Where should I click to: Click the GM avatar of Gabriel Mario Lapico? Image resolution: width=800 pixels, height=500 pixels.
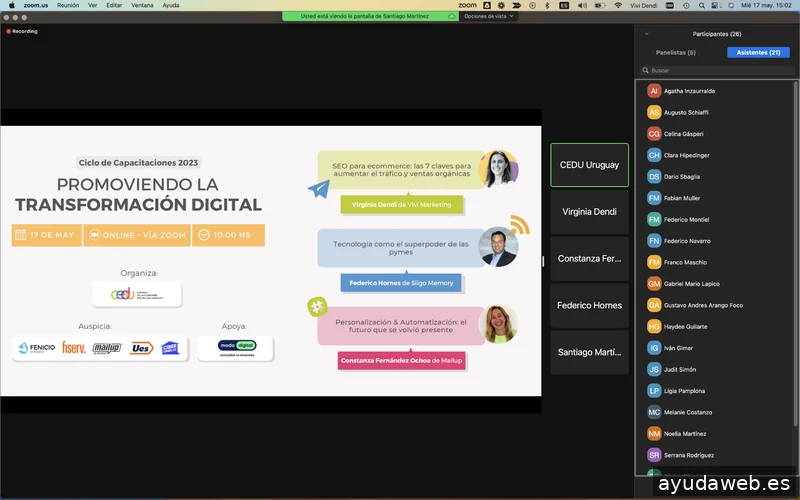click(x=654, y=284)
